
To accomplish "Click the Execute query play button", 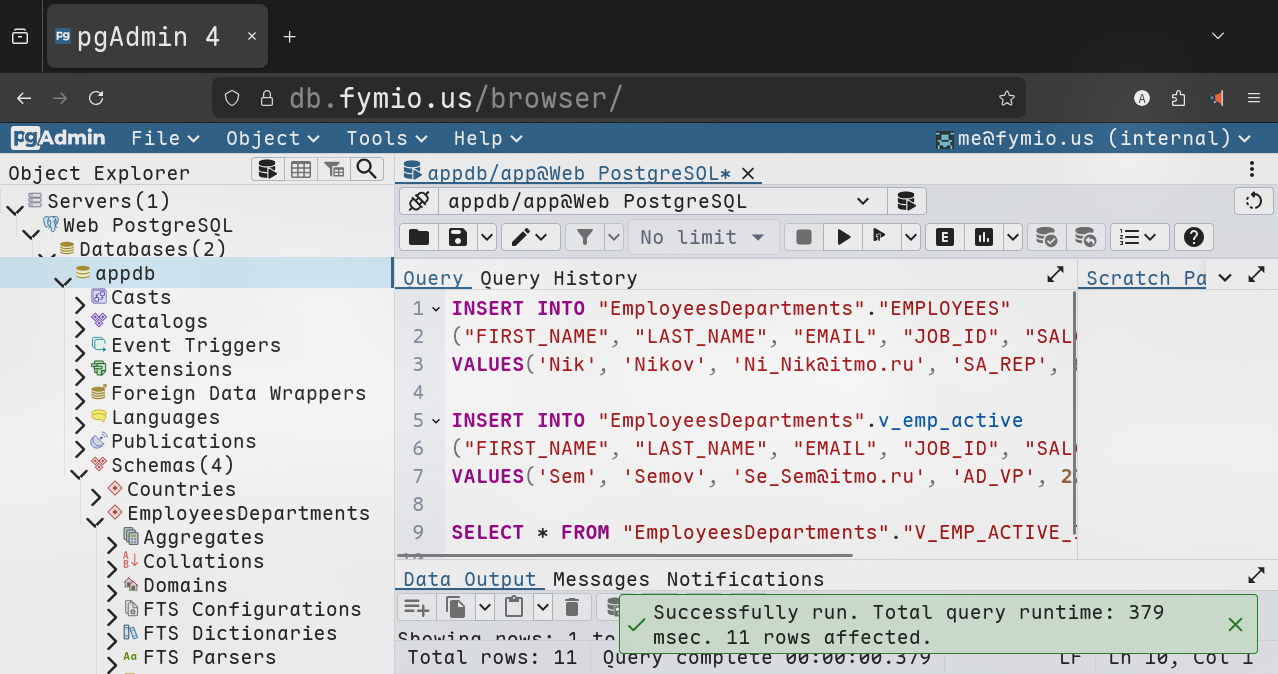I will click(x=844, y=237).
